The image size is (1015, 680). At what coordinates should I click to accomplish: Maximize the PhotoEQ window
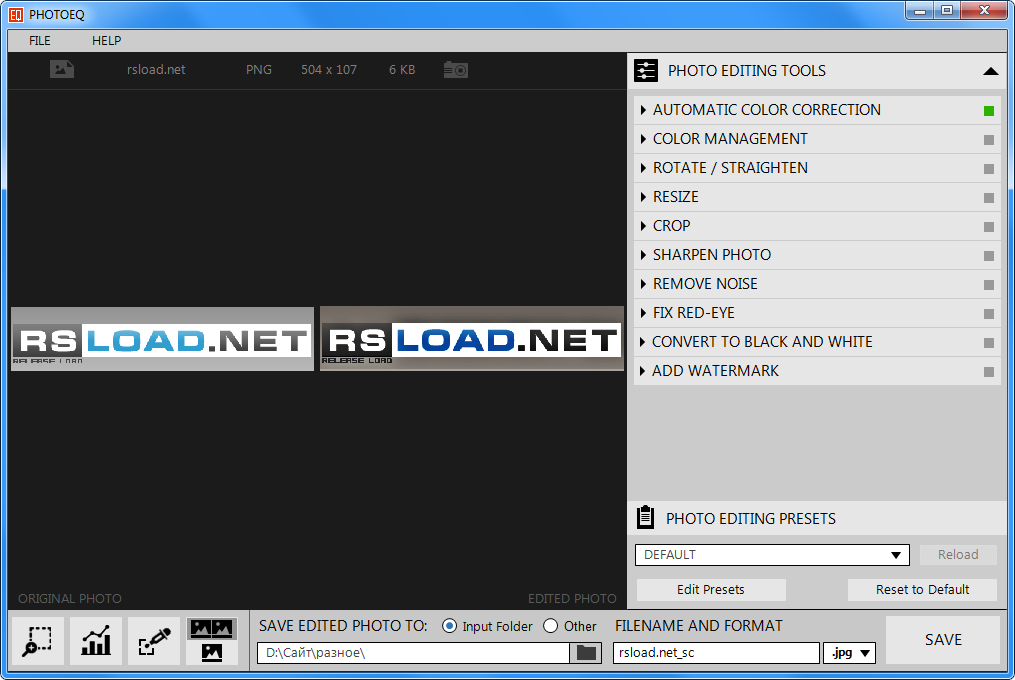point(947,11)
